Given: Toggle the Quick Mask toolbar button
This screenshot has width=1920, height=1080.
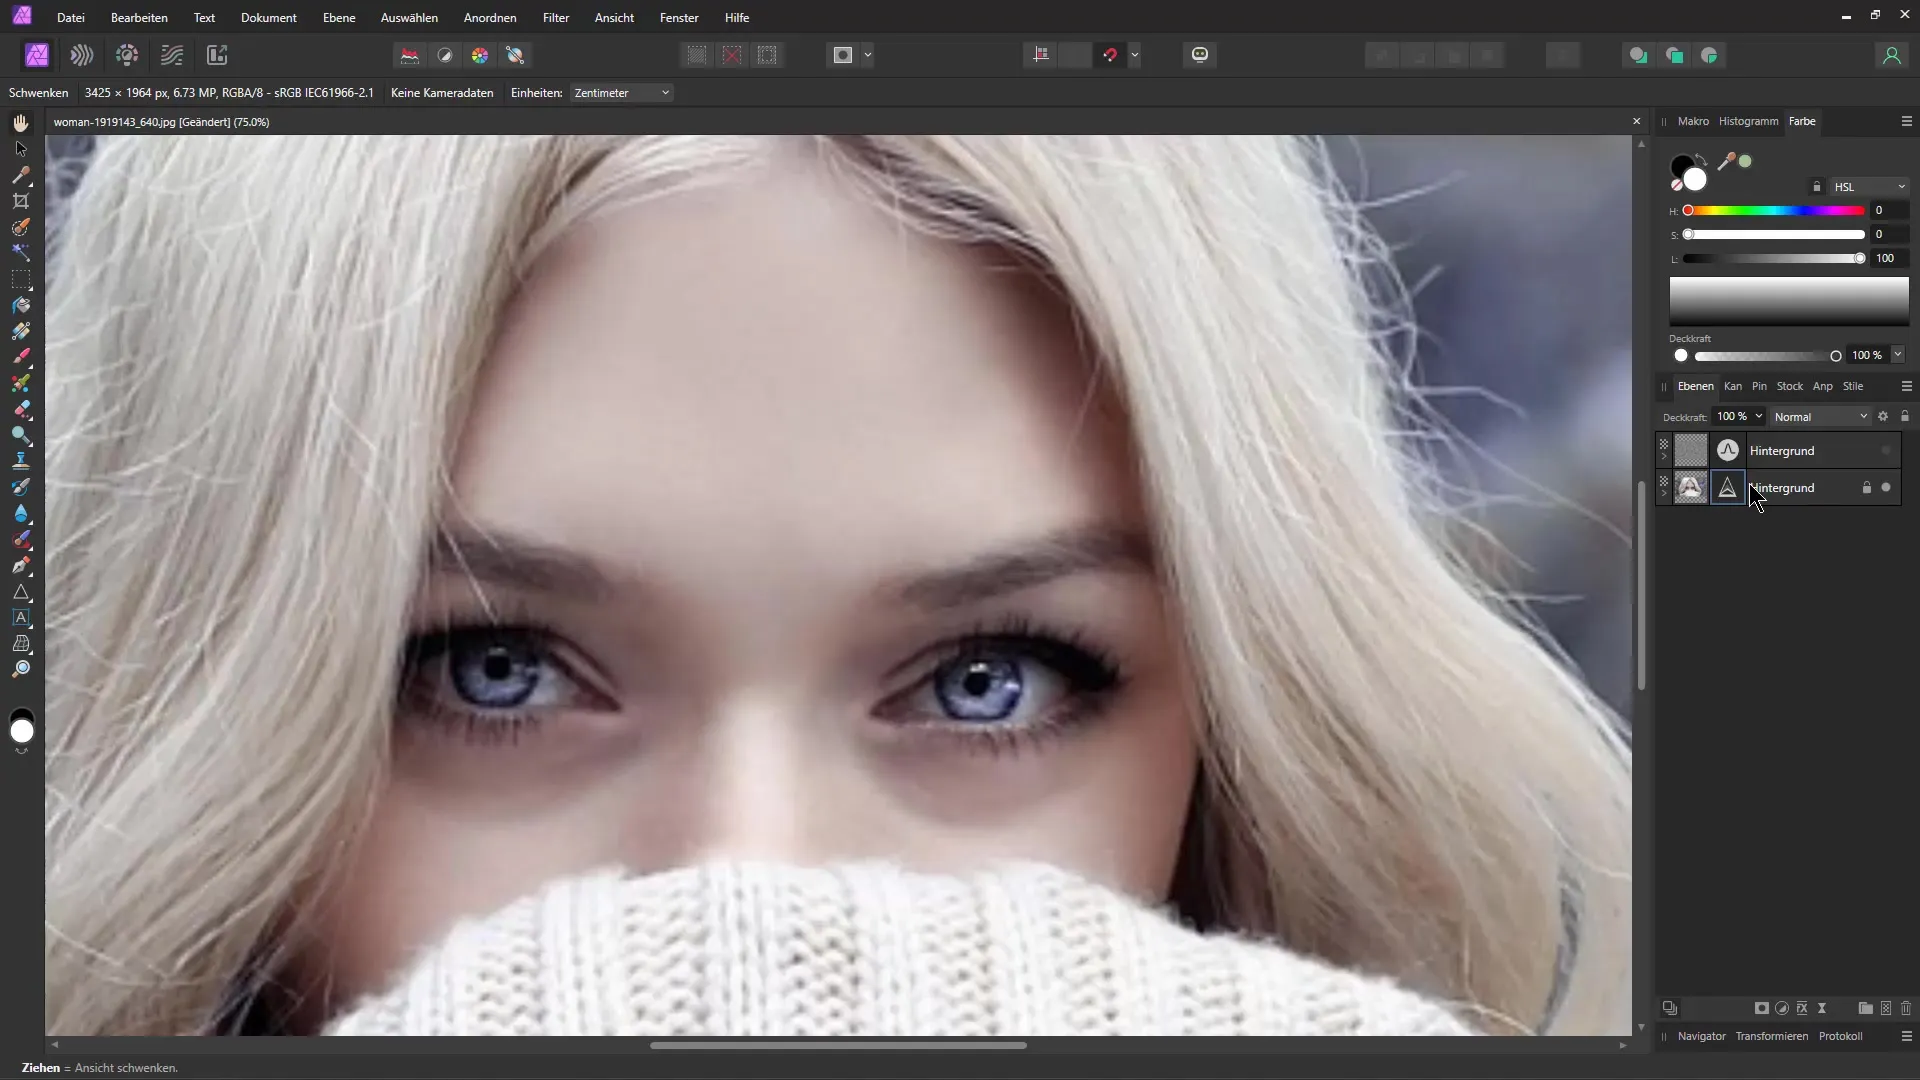Looking at the screenshot, I should (843, 55).
